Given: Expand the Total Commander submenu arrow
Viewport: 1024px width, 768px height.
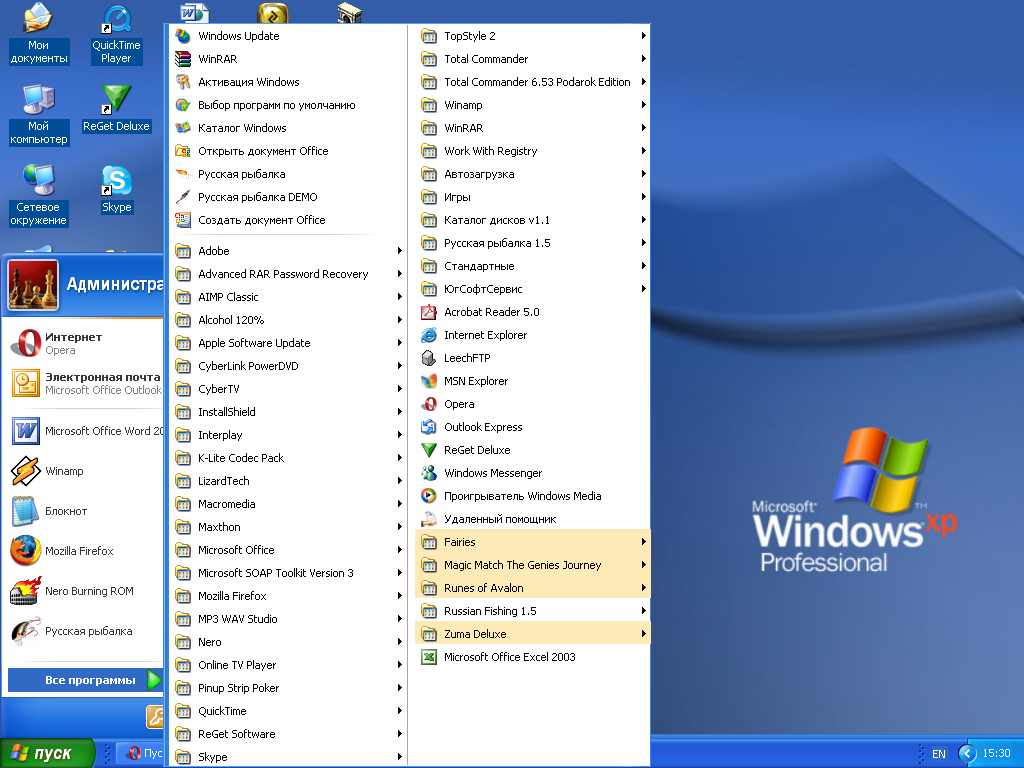Looking at the screenshot, I should (644, 59).
